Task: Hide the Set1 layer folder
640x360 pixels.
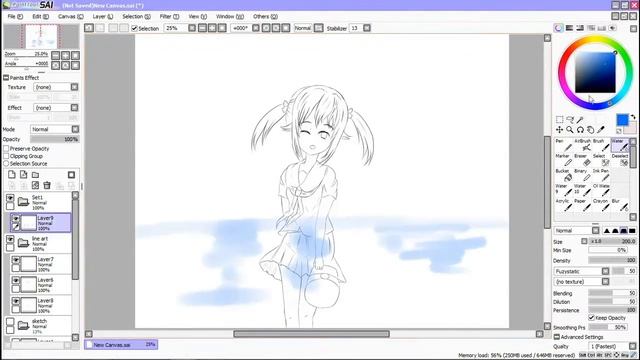Action: coord(10,198)
